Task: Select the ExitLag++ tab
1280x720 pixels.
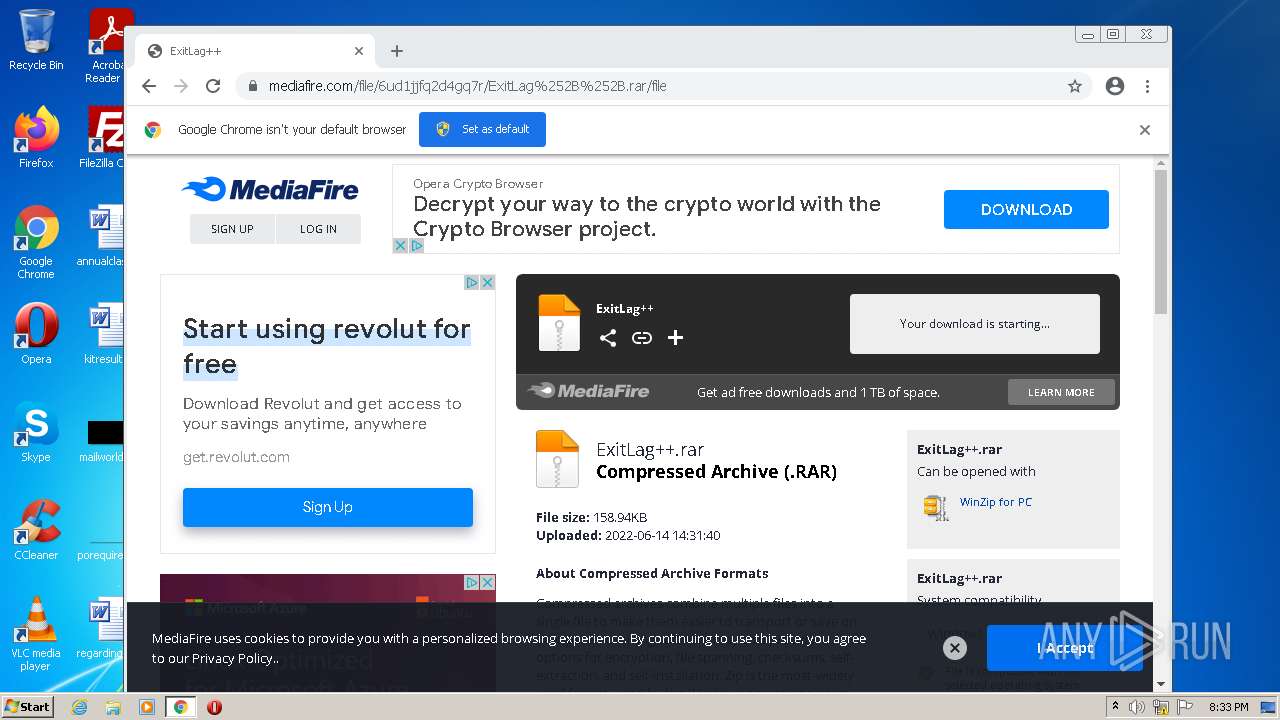Action: coord(255,51)
